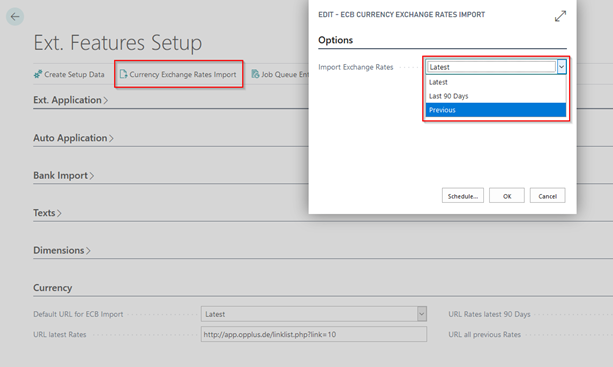
Task: Click the URL all previous Rates label
Action: click(485, 335)
